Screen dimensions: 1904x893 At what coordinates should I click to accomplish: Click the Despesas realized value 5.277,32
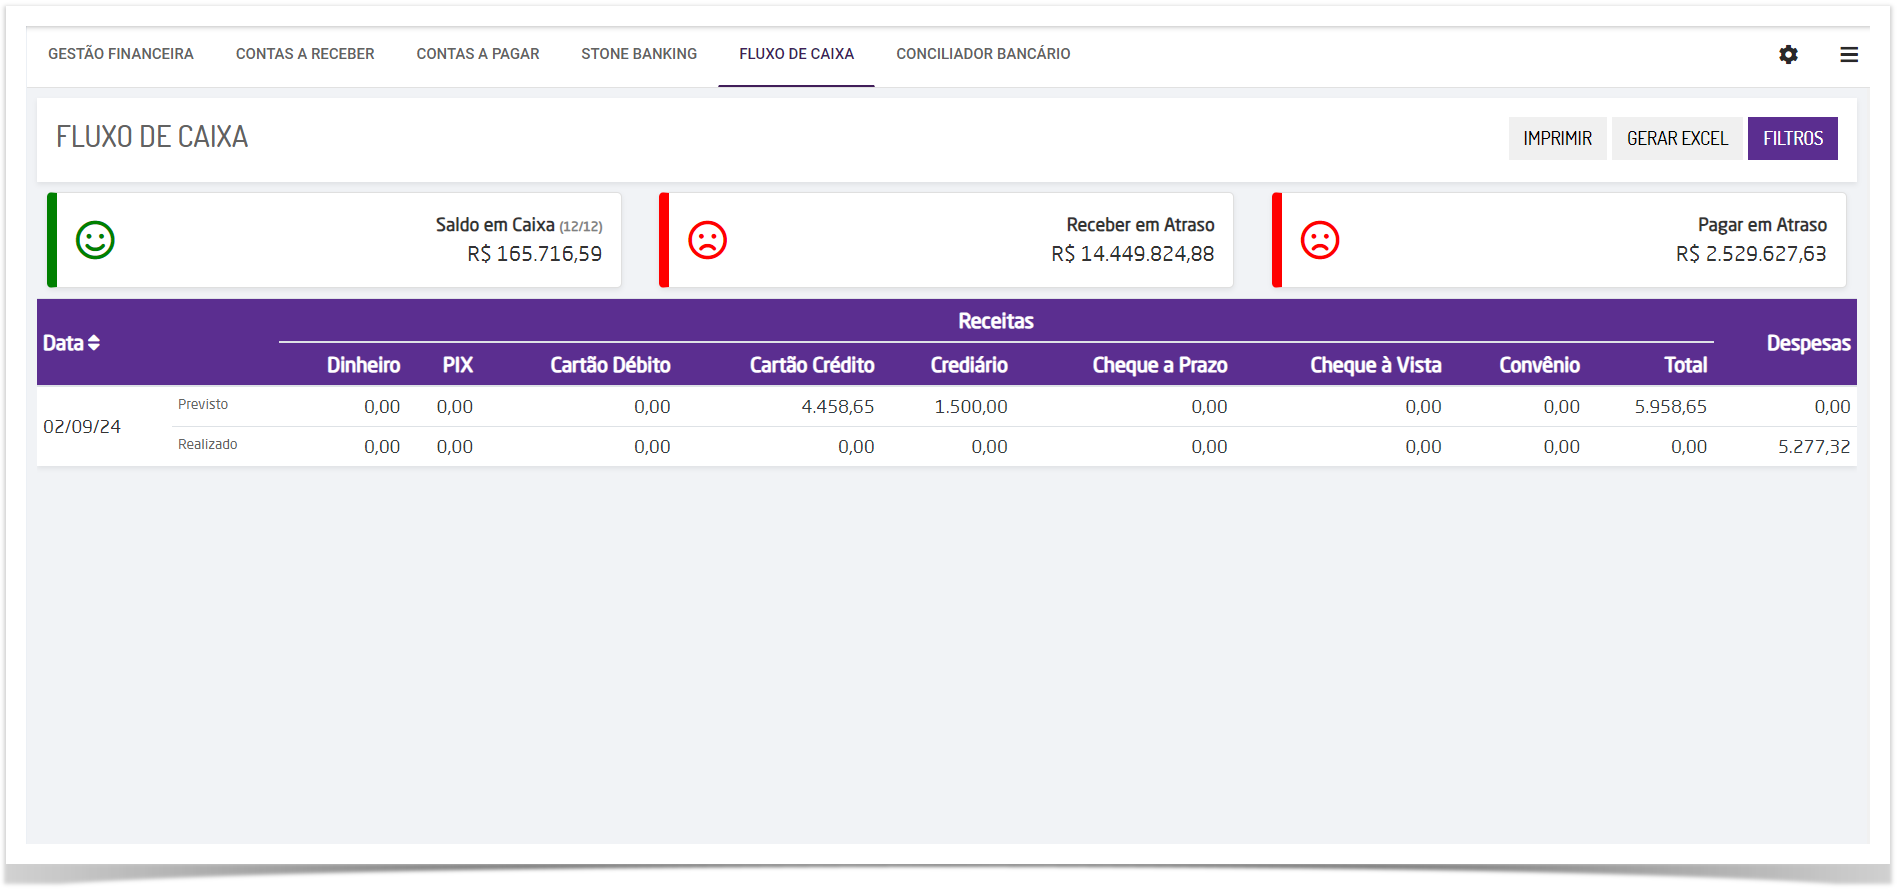pyautogui.click(x=1813, y=447)
